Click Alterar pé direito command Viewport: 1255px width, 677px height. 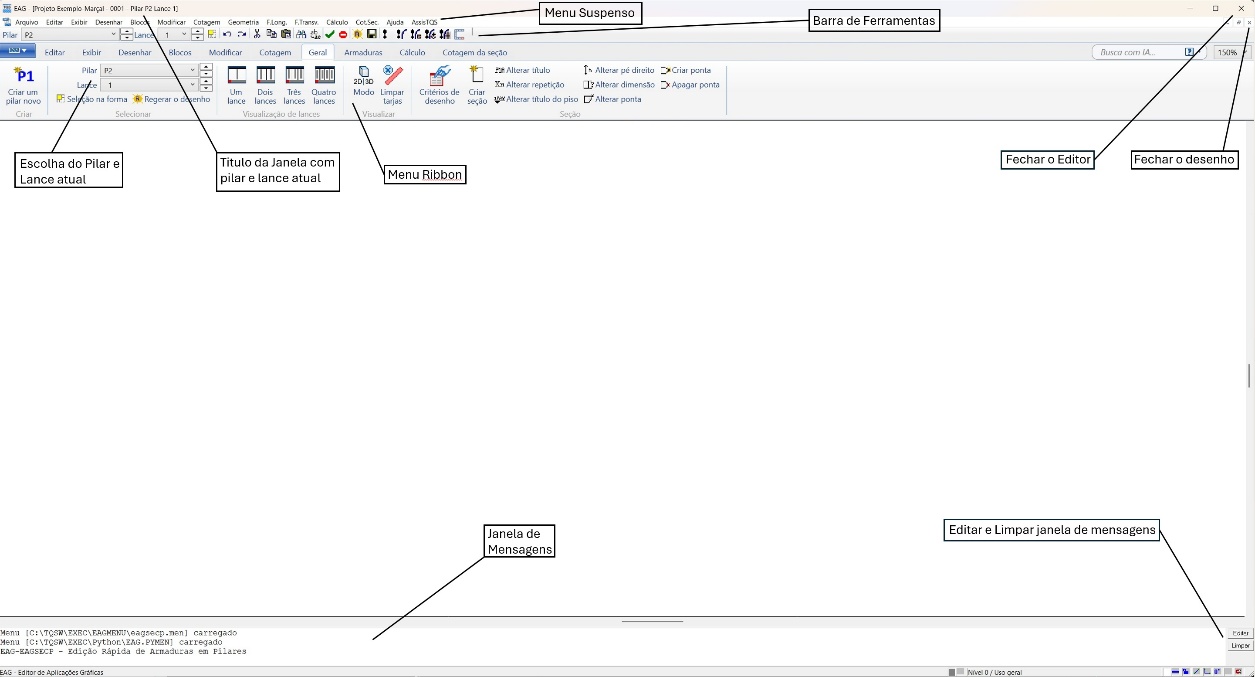[x=619, y=71]
